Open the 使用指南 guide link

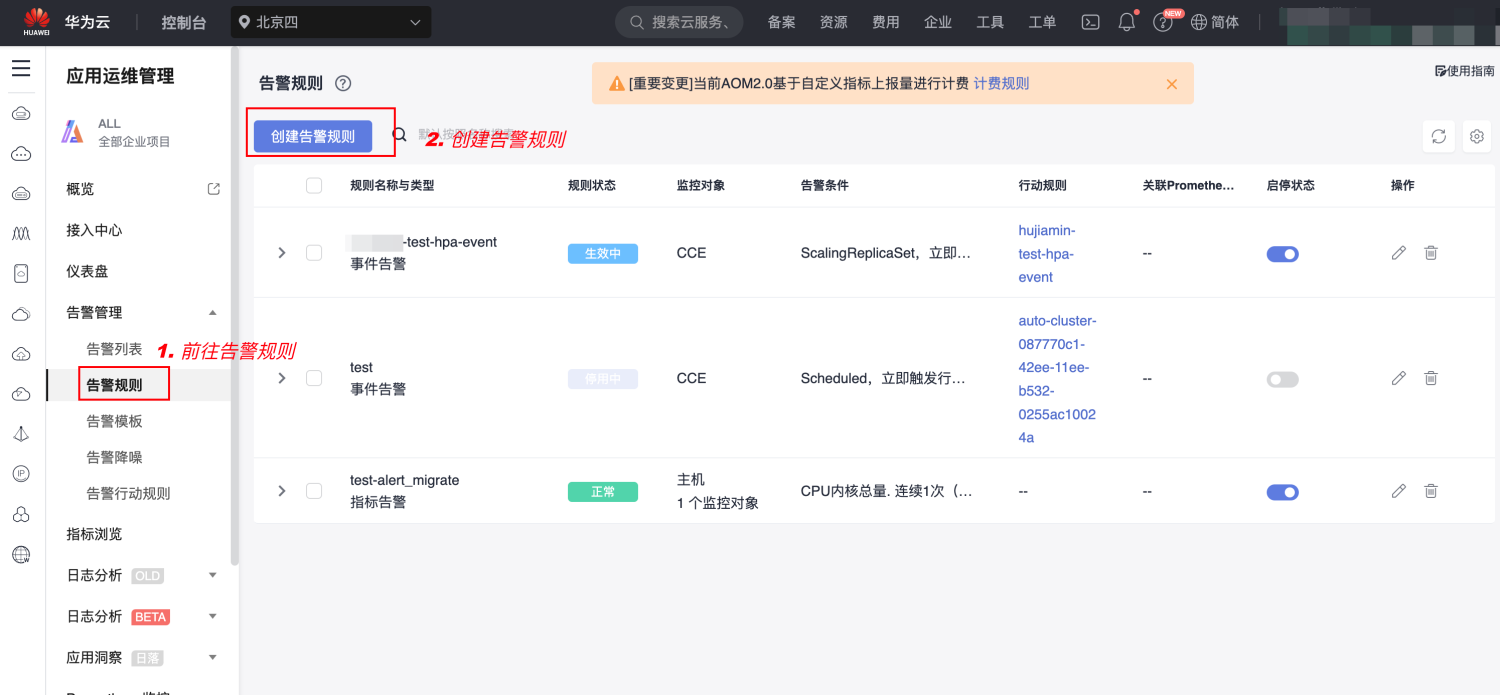pyautogui.click(x=1465, y=71)
